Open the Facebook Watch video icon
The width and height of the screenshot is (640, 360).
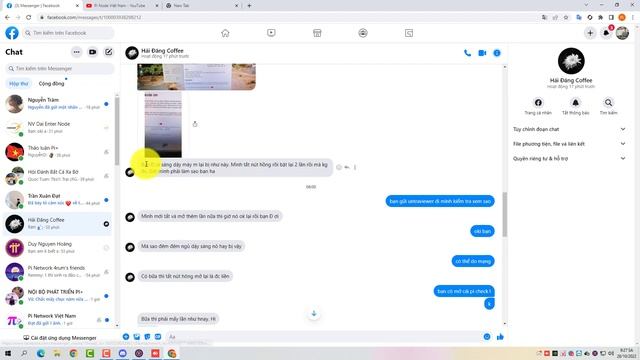[x=271, y=33]
